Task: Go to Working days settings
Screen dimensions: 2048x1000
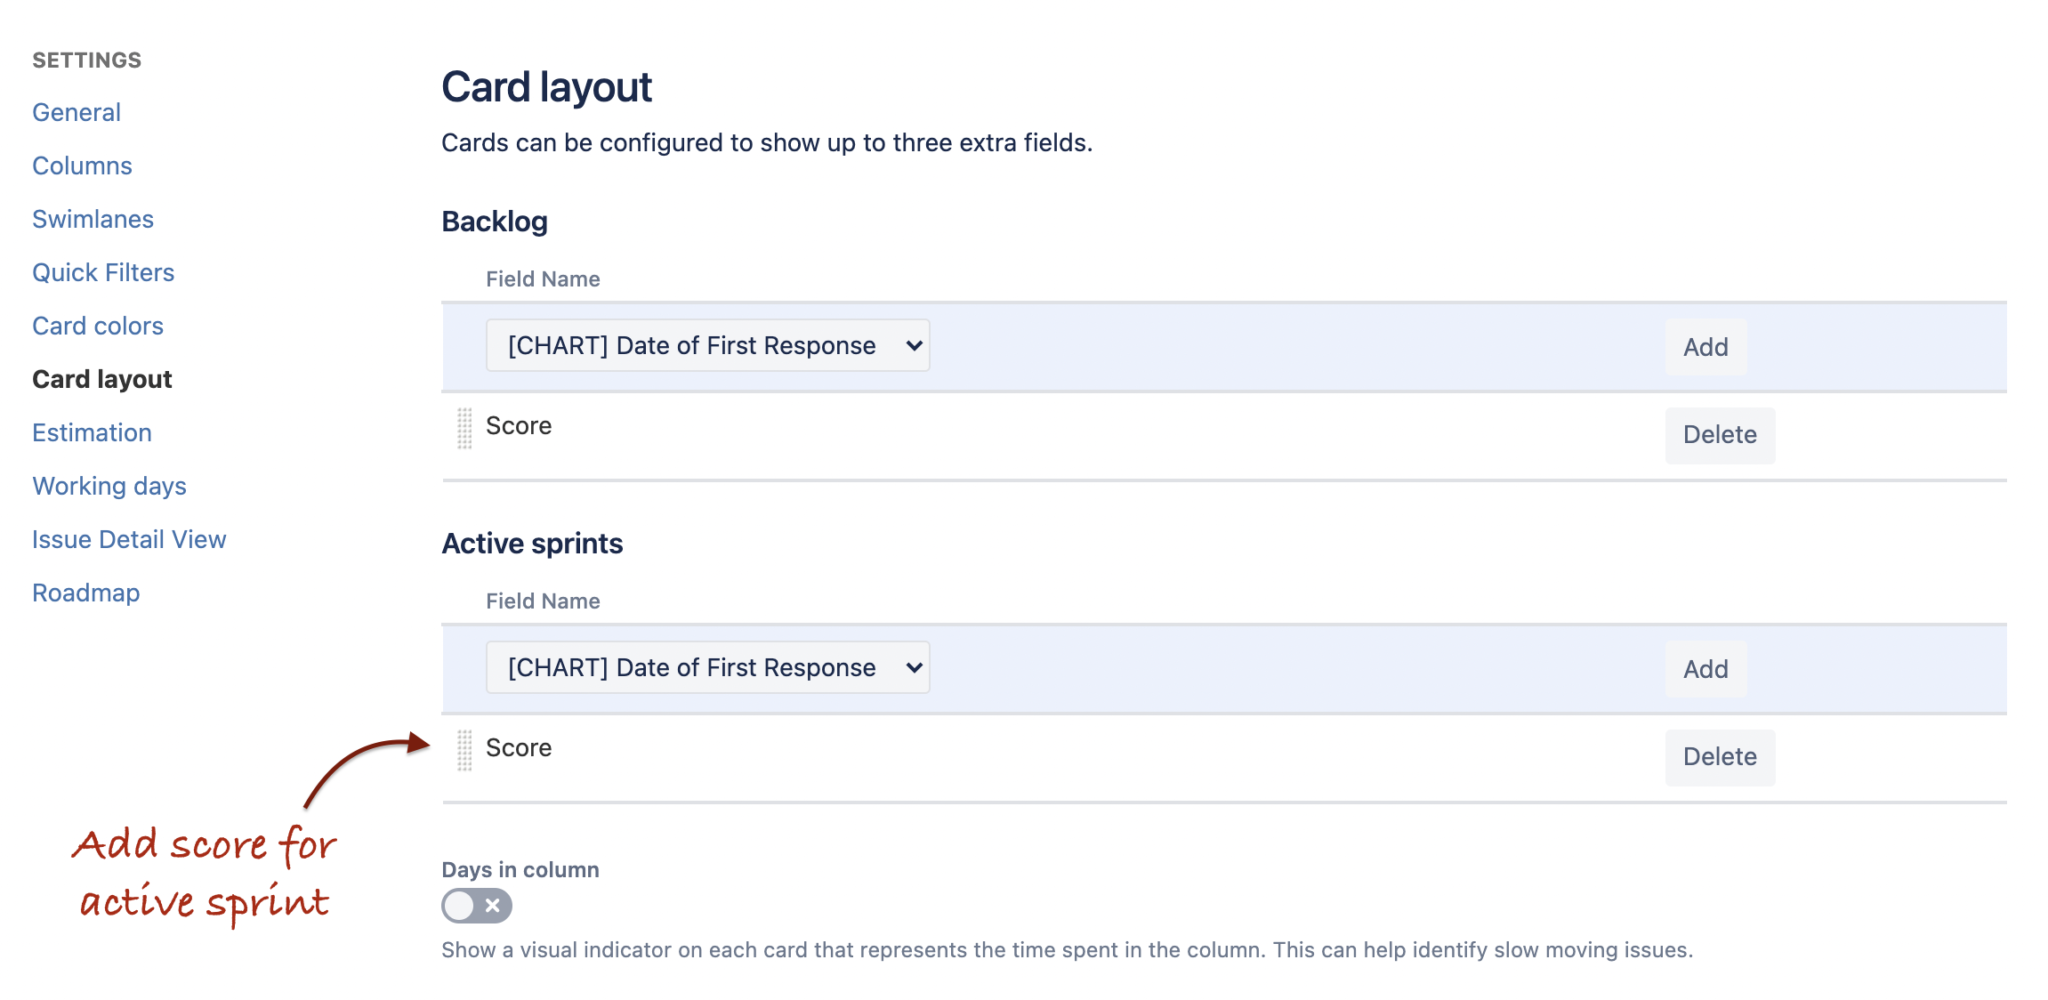Action: point(109,486)
